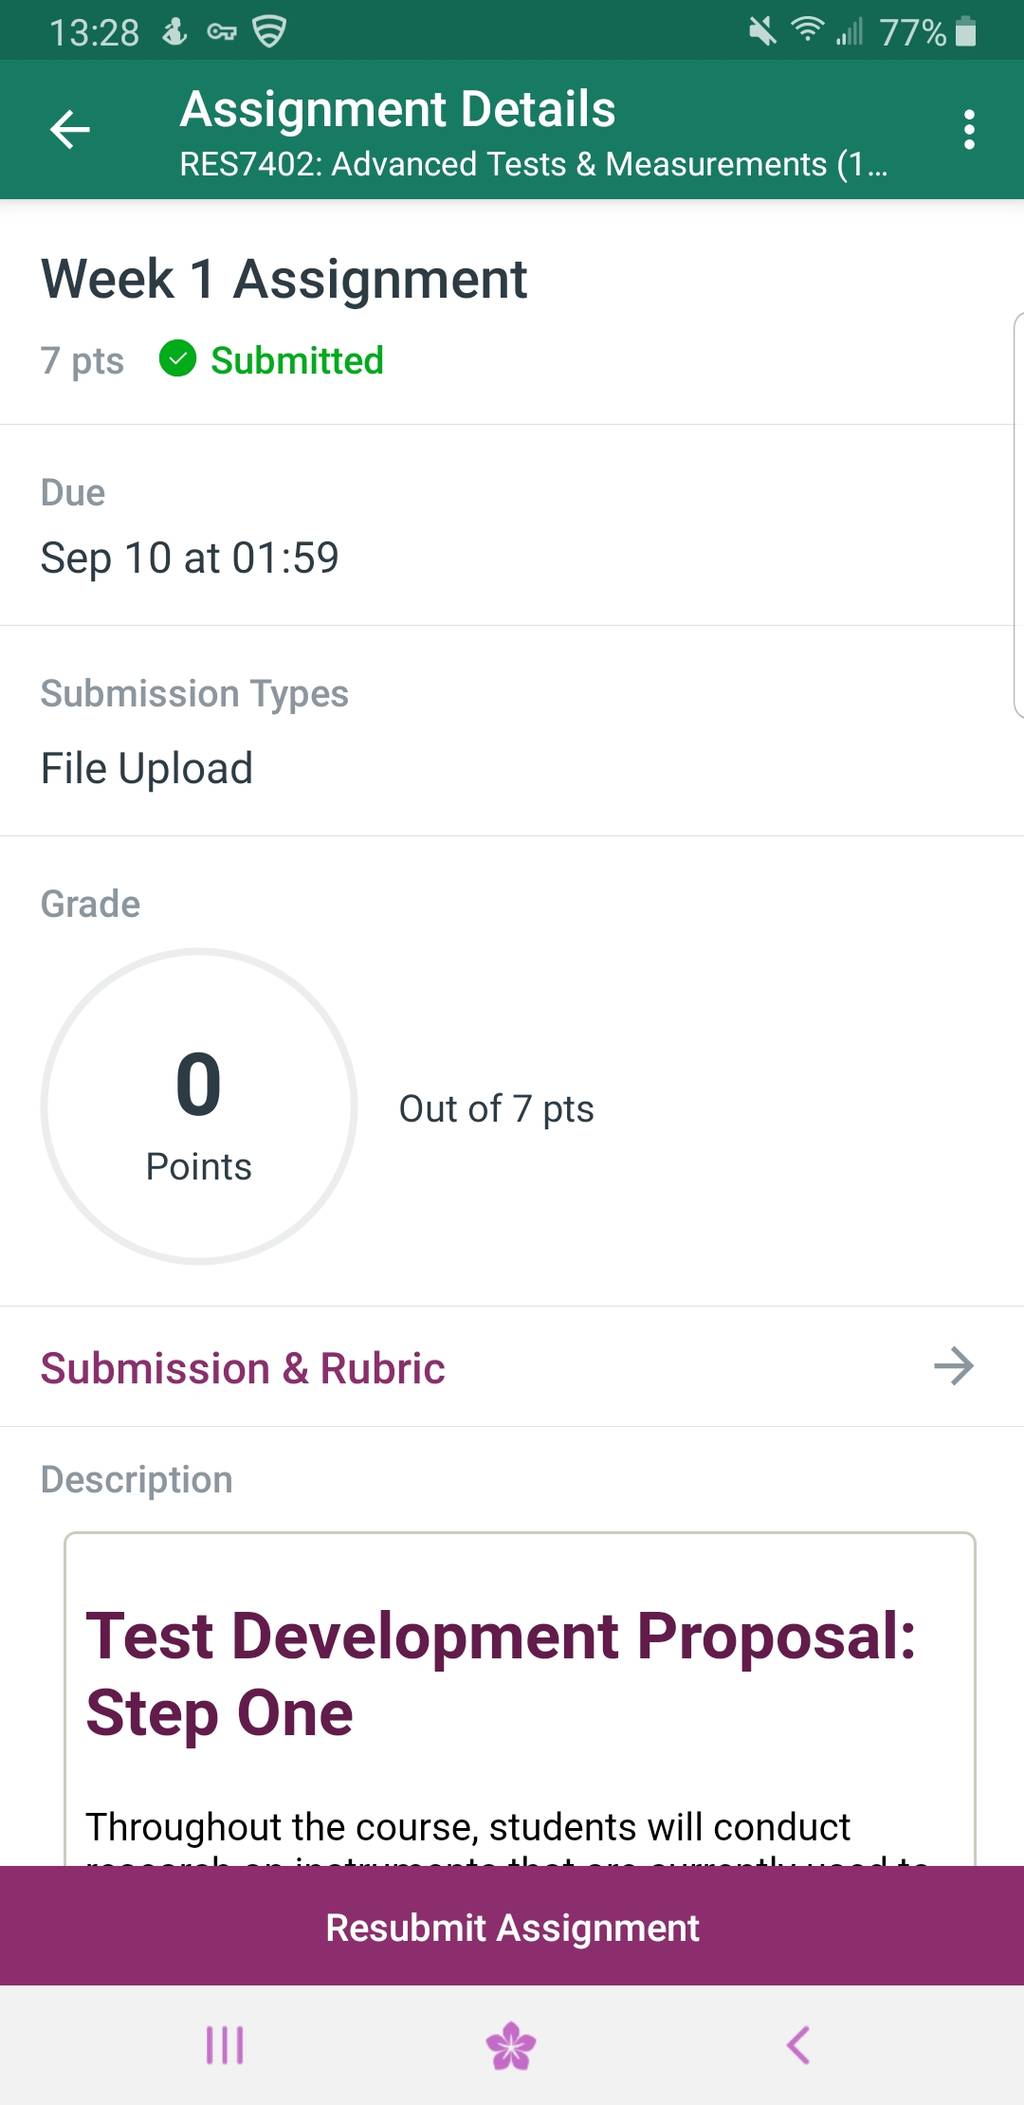Tap the Android back chevron
1024x2105 pixels.
tap(798, 2045)
